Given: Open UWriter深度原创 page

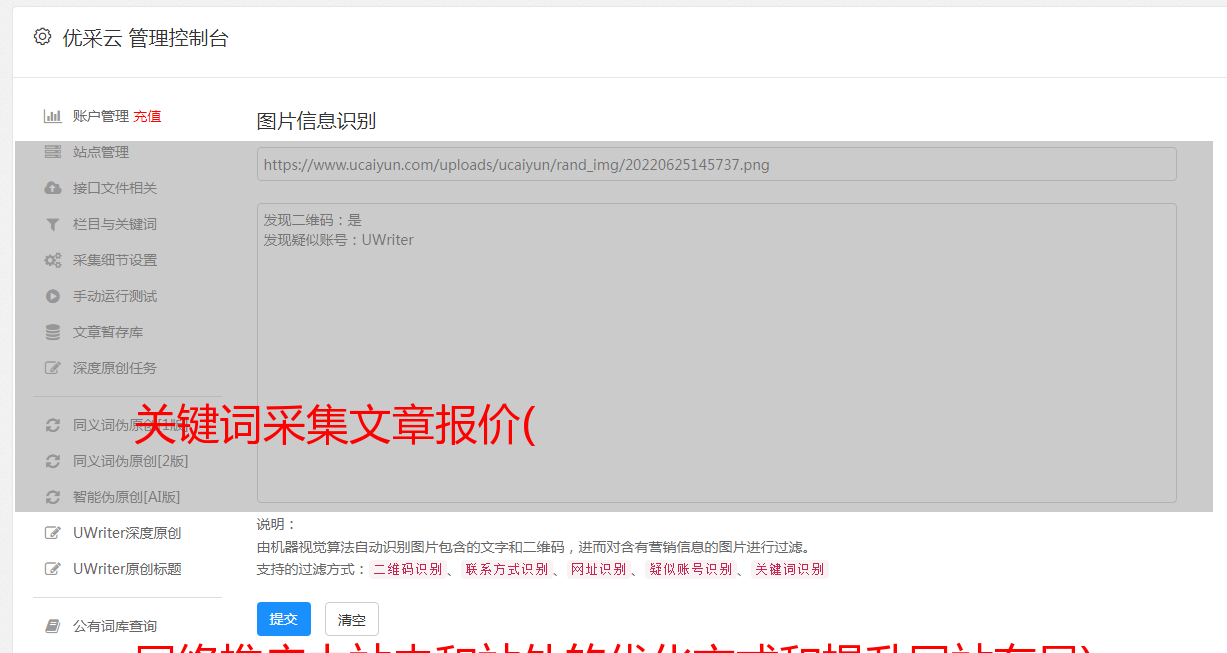Looking at the screenshot, I should (127, 533).
